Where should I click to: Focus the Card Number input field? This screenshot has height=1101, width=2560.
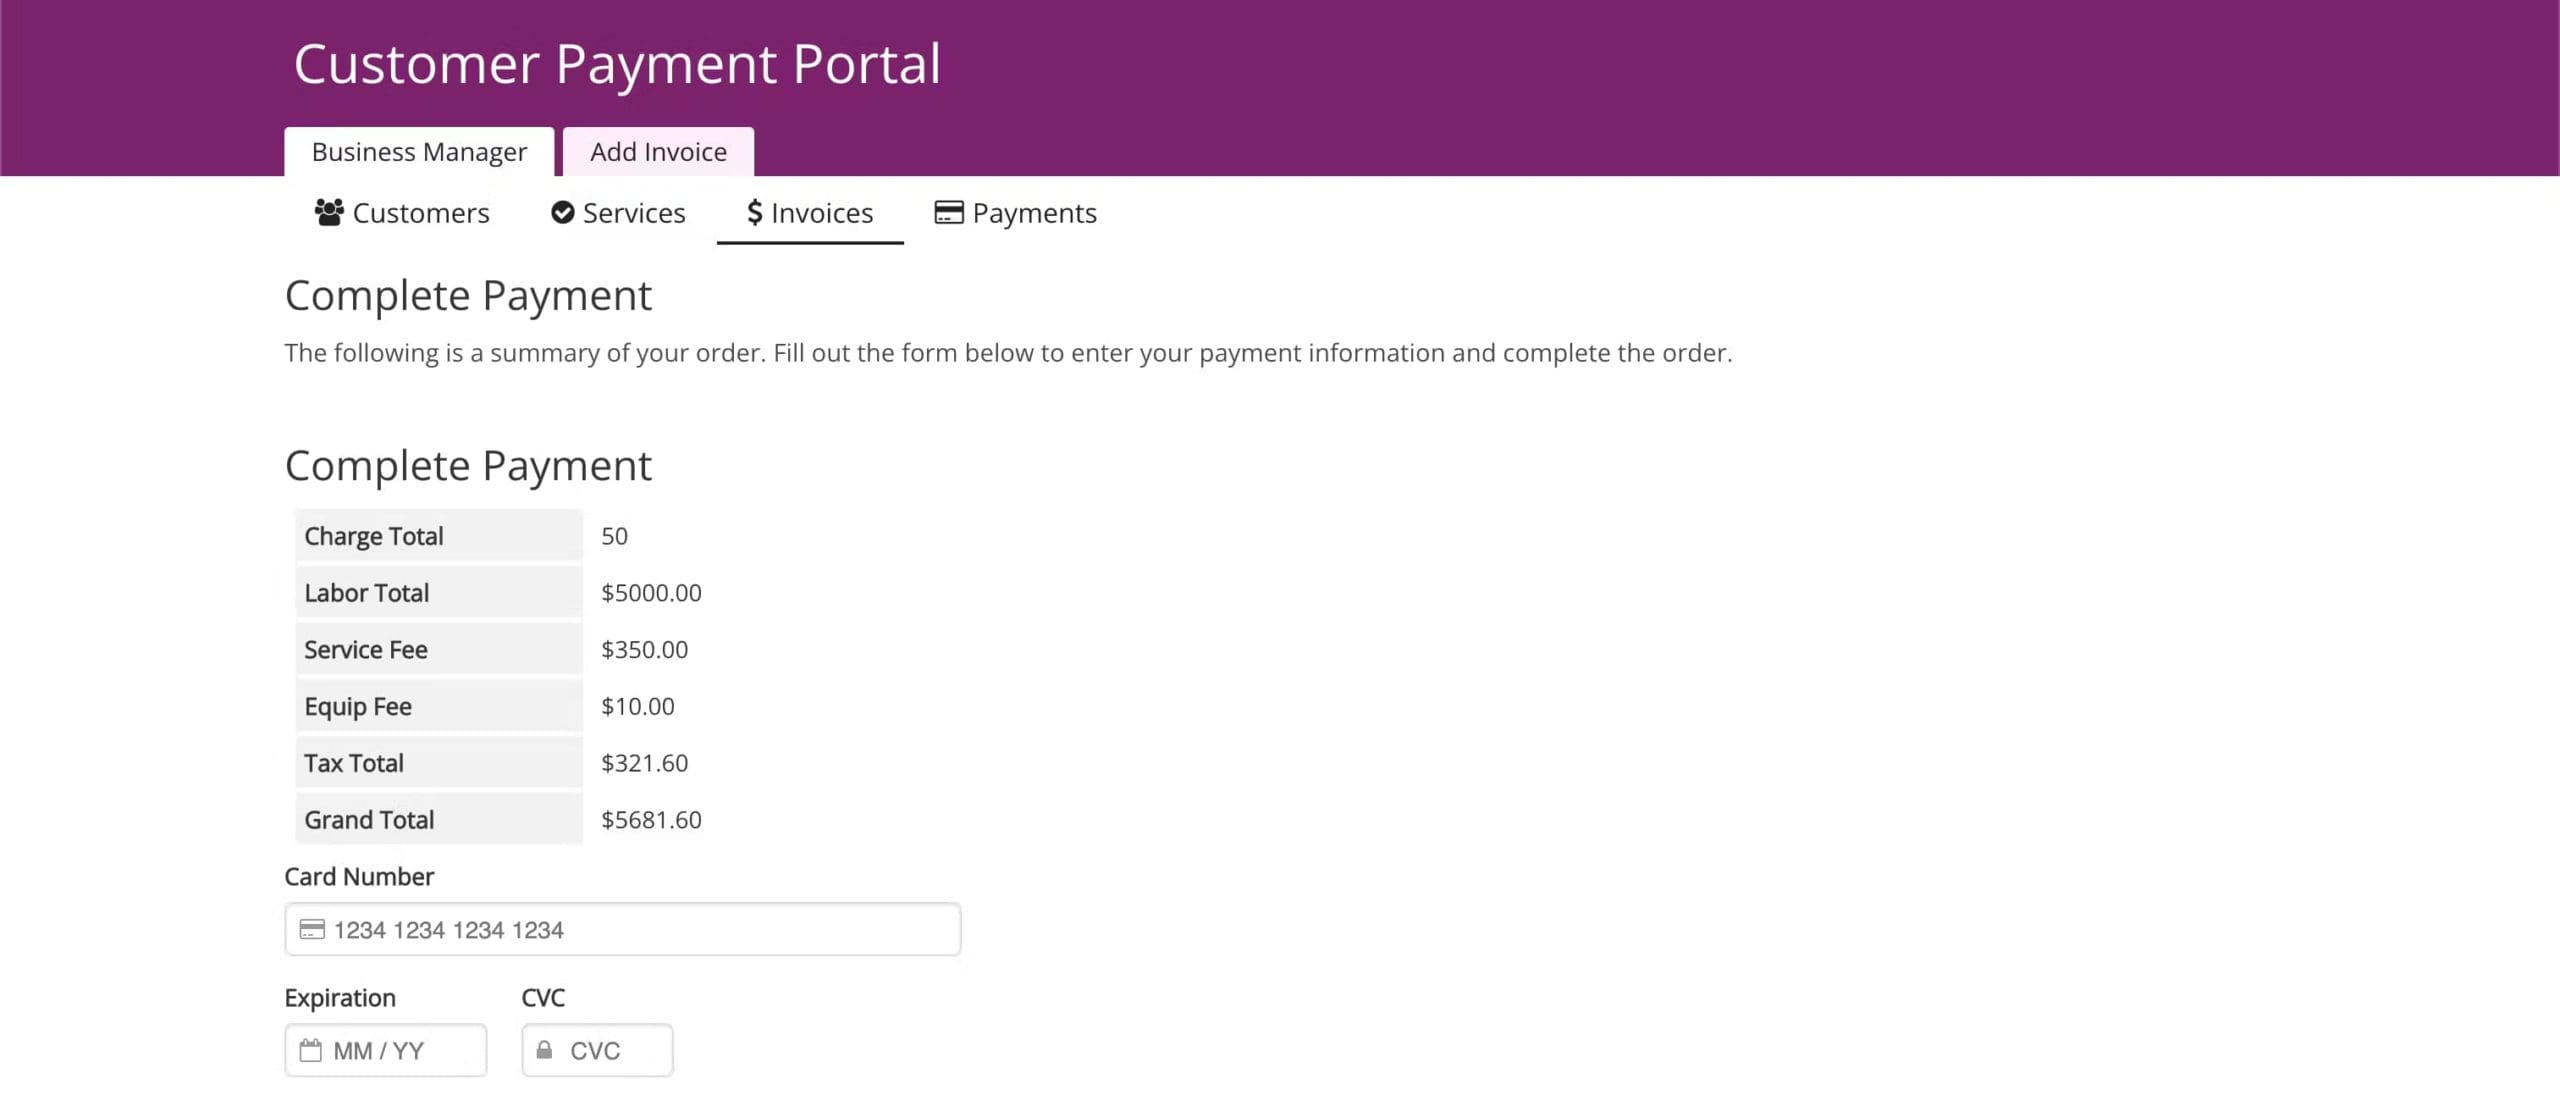640,929
